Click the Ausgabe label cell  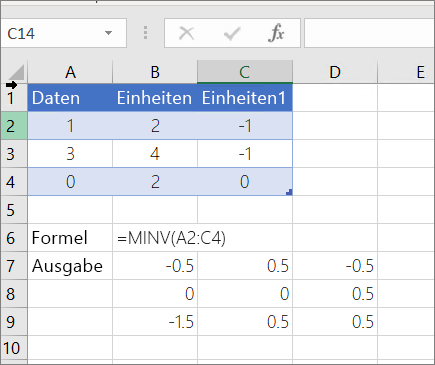point(70,266)
